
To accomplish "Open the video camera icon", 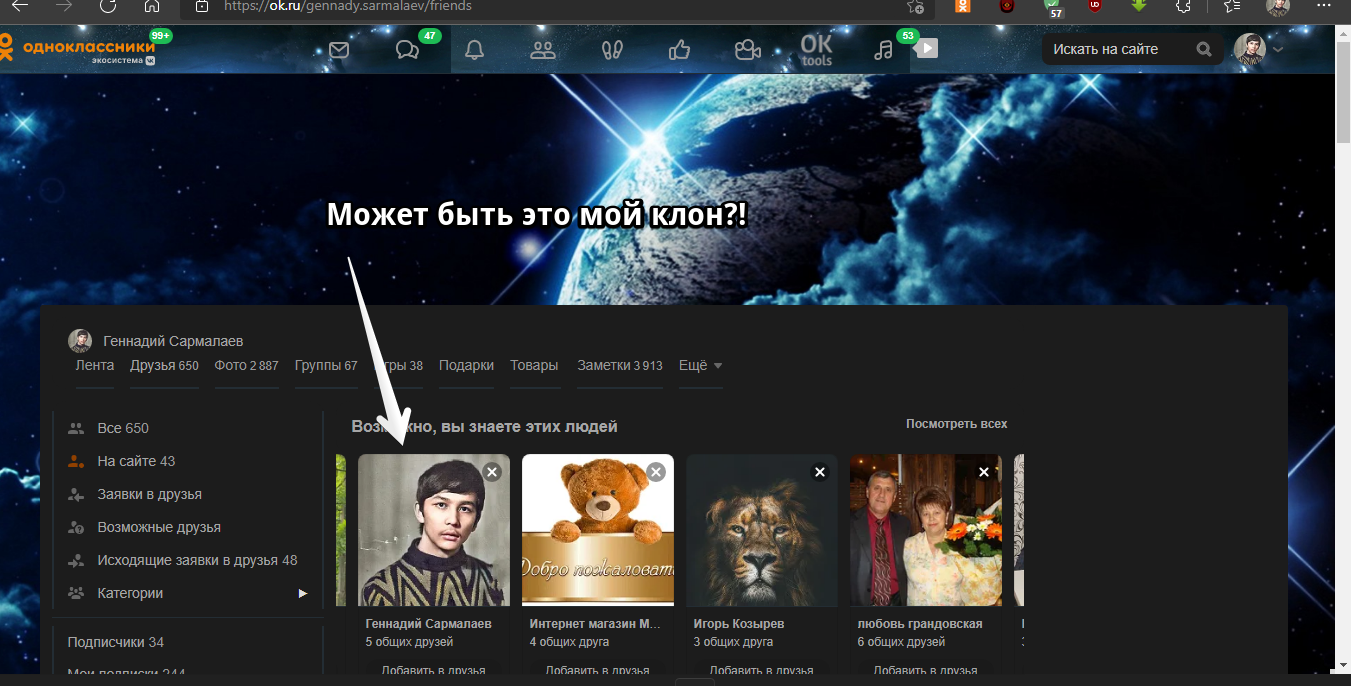I will click(x=747, y=50).
